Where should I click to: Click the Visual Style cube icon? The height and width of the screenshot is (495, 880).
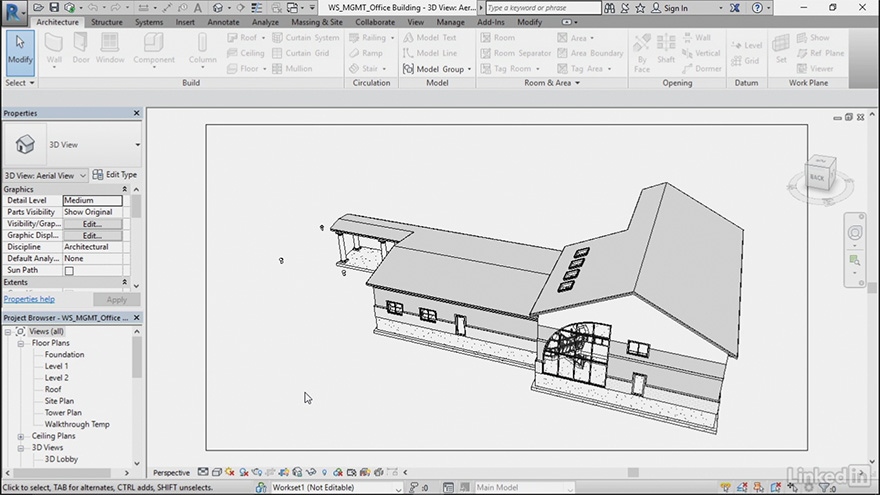pyautogui.click(x=217, y=473)
